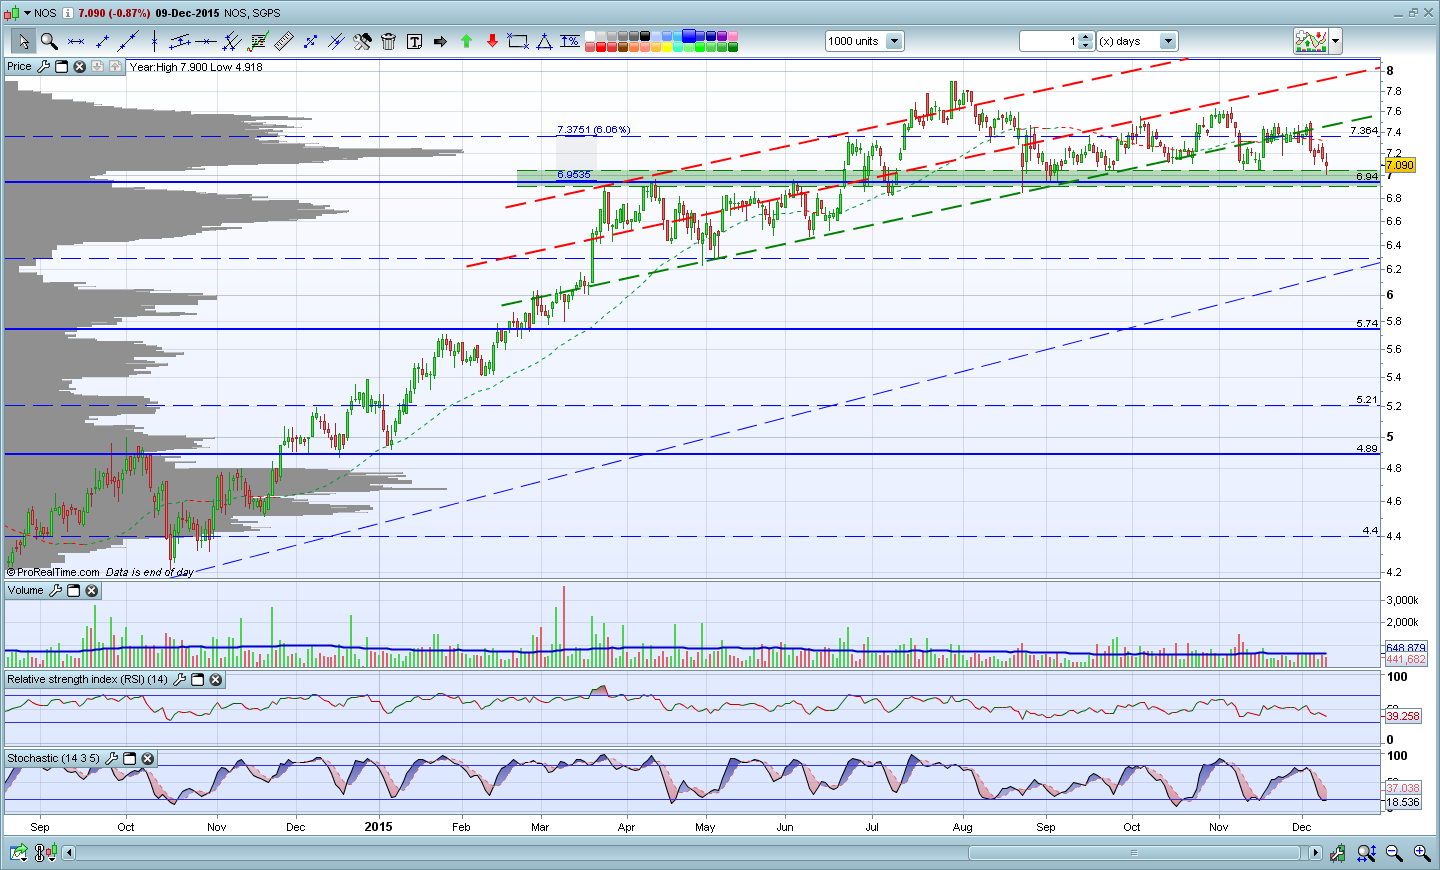Click the trash can delete-objects icon
Screen dimensions: 1440x870
388,41
